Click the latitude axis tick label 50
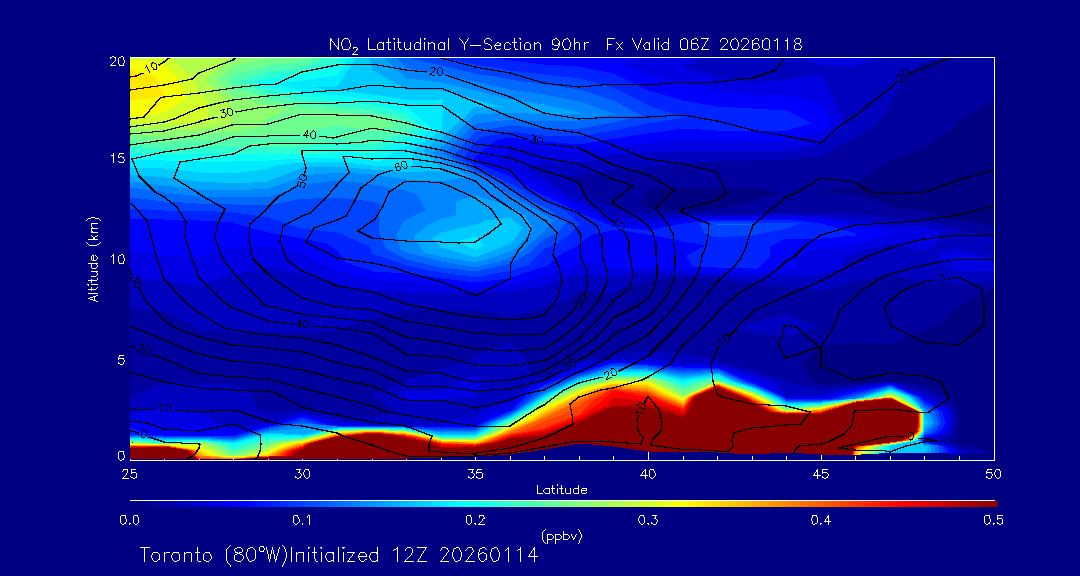Viewport: 1080px width, 576px height. pyautogui.click(x=994, y=475)
